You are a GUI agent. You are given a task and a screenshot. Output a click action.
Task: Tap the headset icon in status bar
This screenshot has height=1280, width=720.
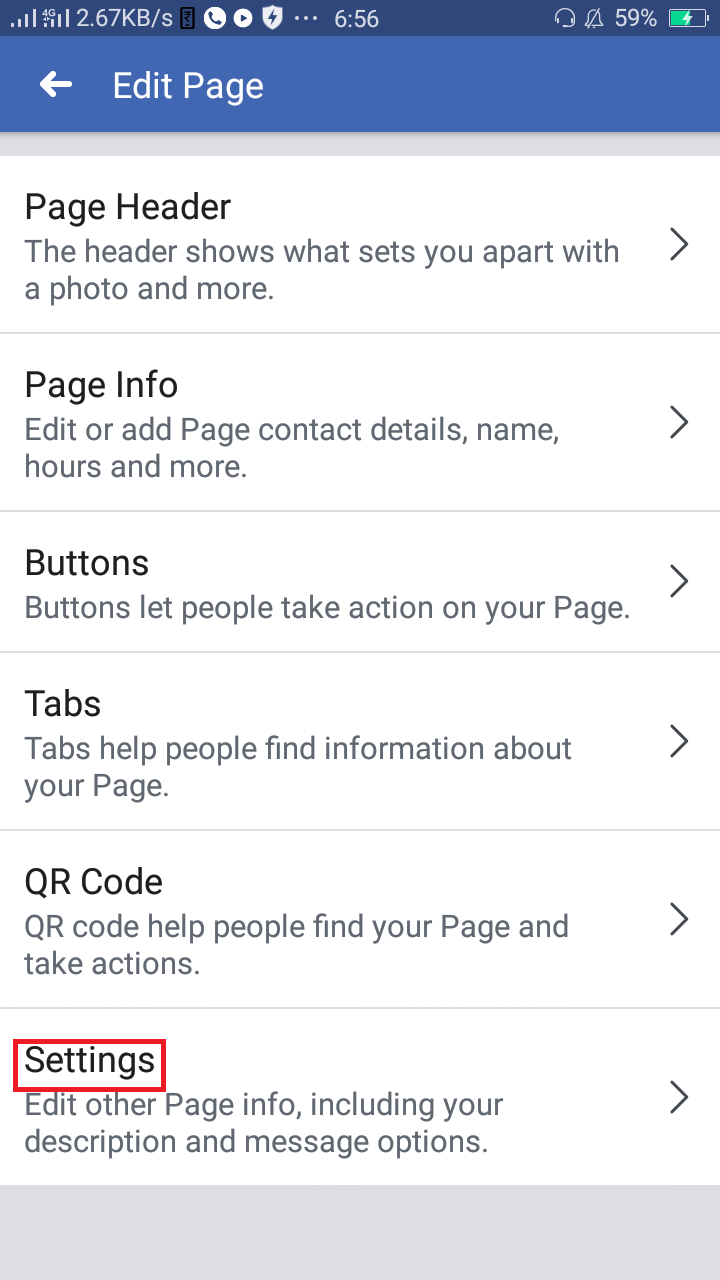point(565,18)
